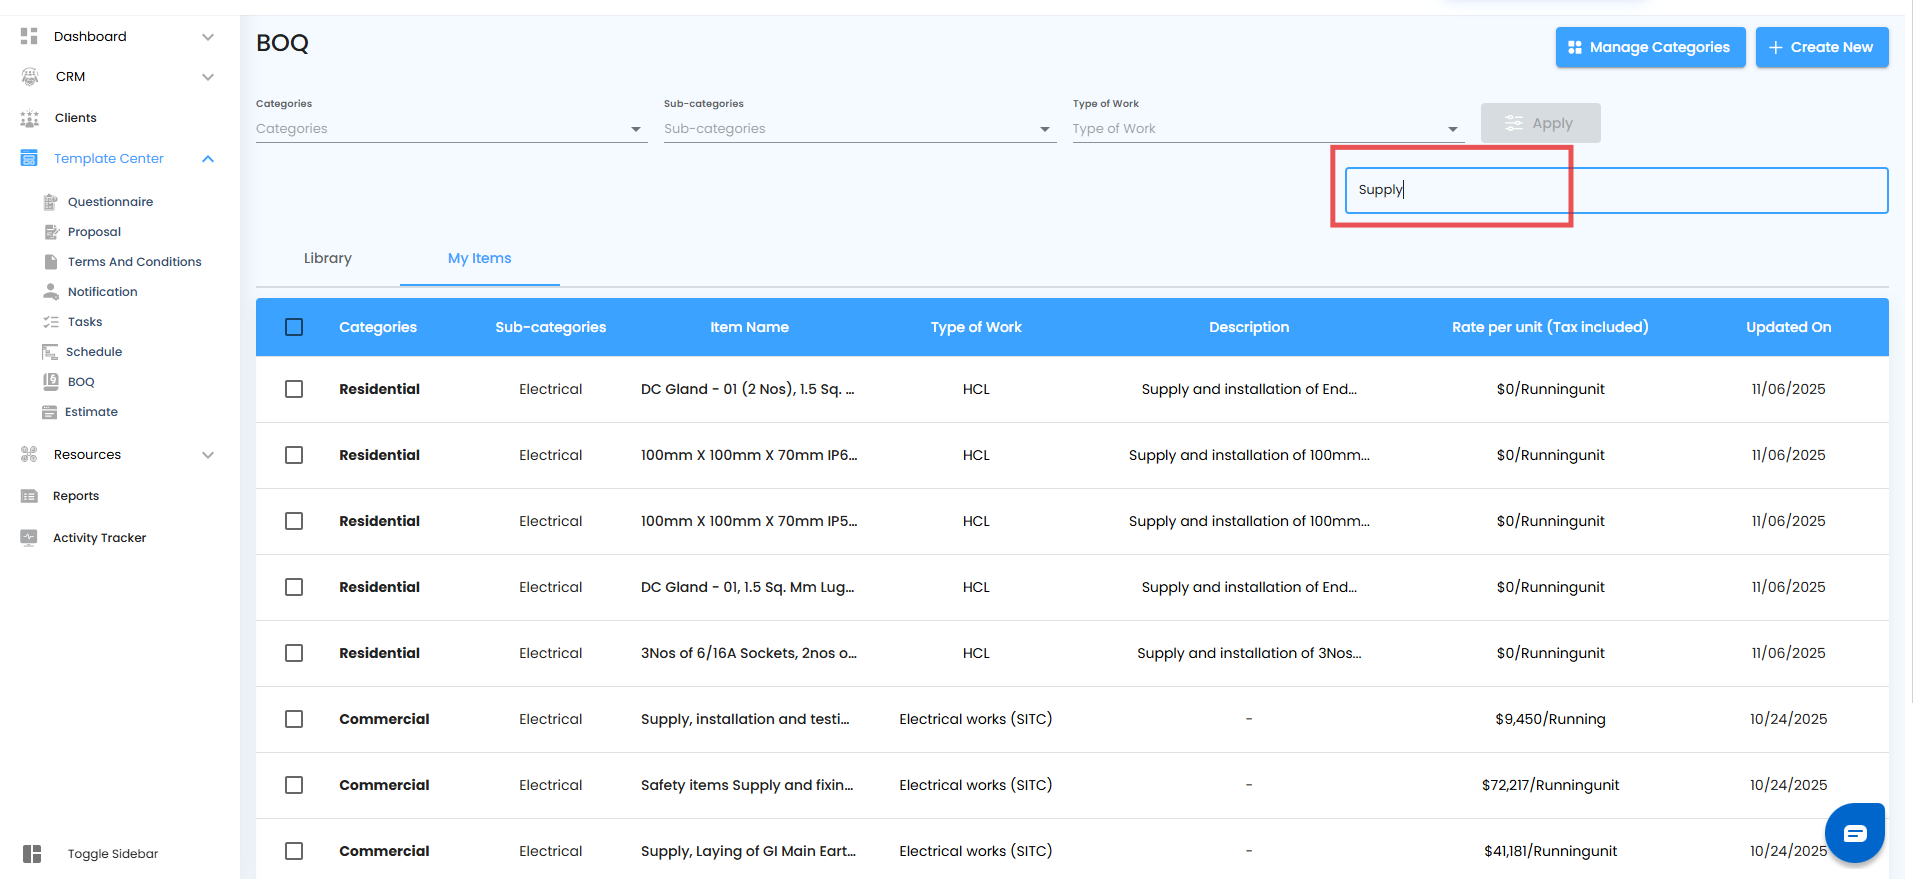Open the Notification icon in Template Center
The image size is (1919, 879).
pos(51,292)
